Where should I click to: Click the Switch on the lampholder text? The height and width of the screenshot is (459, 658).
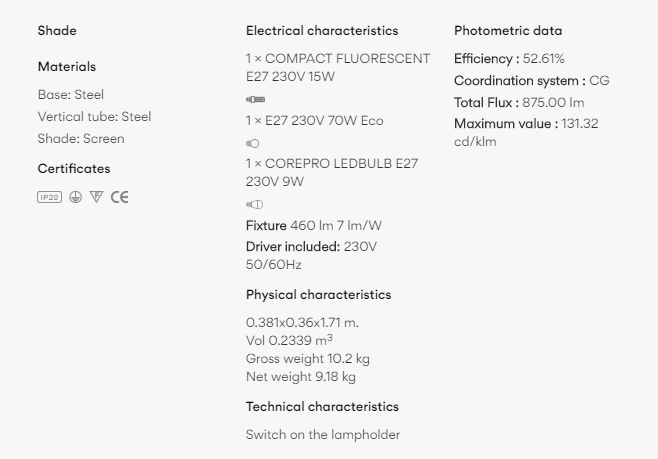323,435
